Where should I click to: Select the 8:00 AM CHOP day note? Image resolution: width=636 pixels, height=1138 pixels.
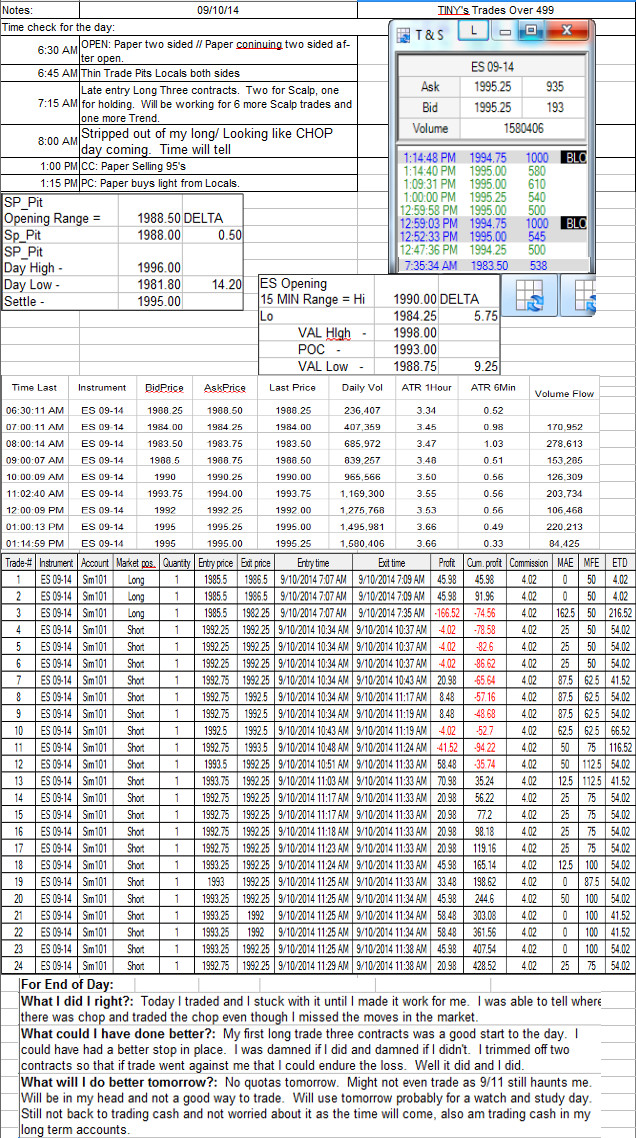click(x=218, y=142)
